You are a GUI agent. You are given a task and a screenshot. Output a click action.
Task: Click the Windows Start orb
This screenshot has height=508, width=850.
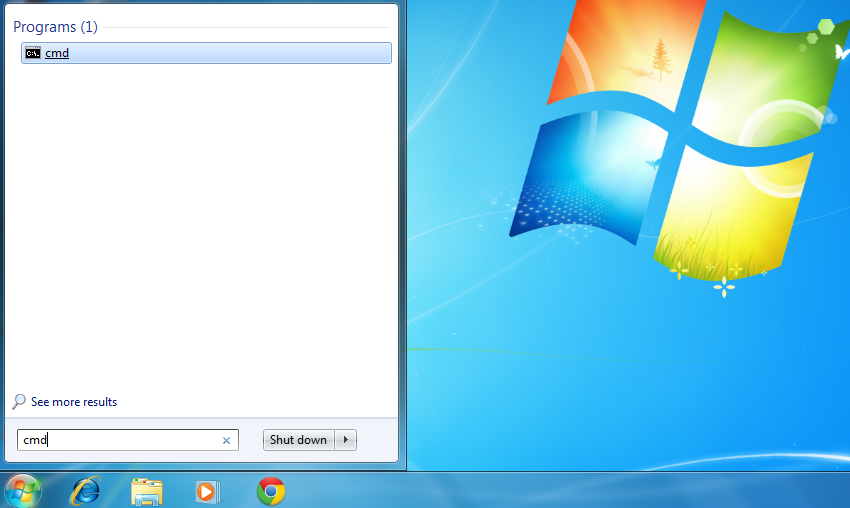click(x=22, y=491)
